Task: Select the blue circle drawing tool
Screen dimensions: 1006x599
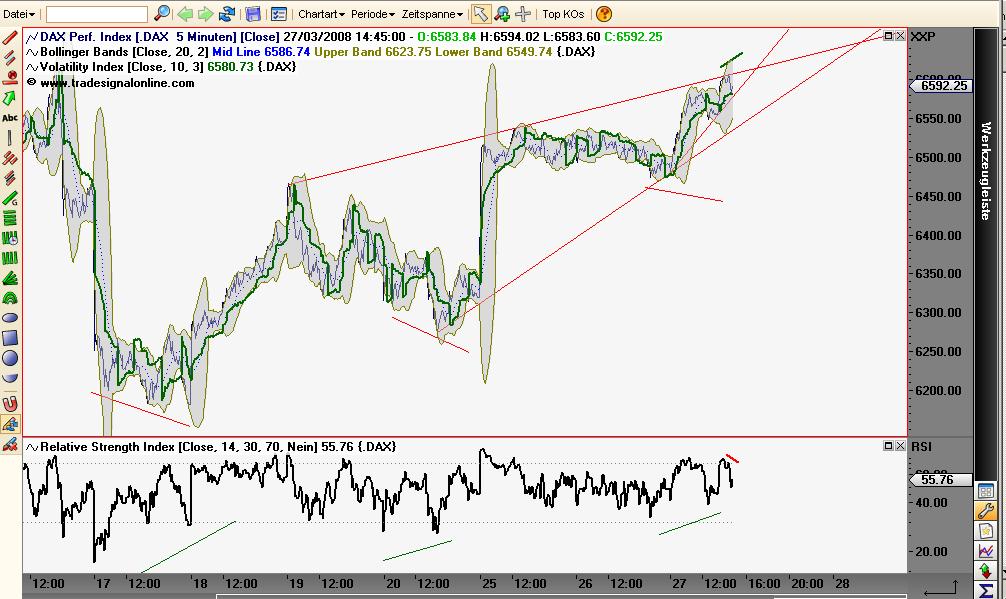Action: (x=10, y=359)
